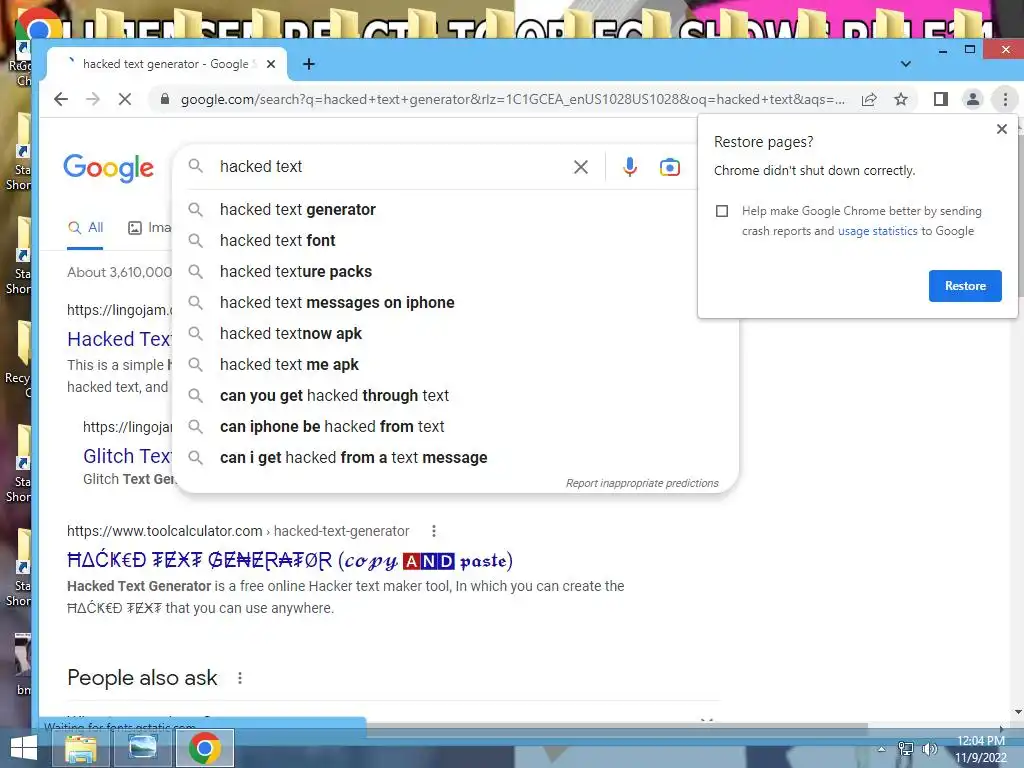Open the 'usage statistics' link

(x=877, y=231)
